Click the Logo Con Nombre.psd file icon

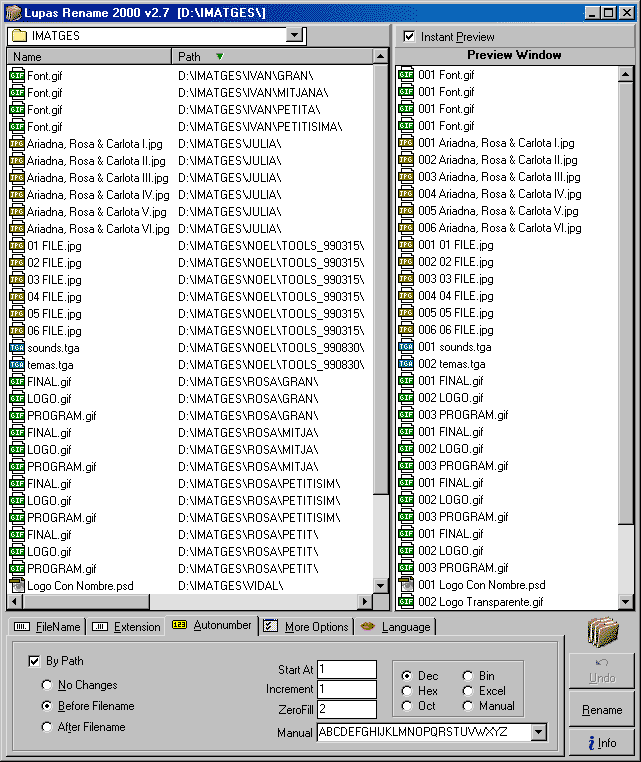click(17, 586)
